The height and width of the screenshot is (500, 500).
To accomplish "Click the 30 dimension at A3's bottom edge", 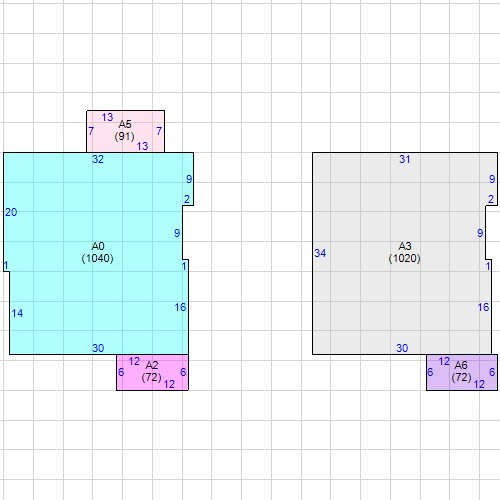I will coord(402,348).
